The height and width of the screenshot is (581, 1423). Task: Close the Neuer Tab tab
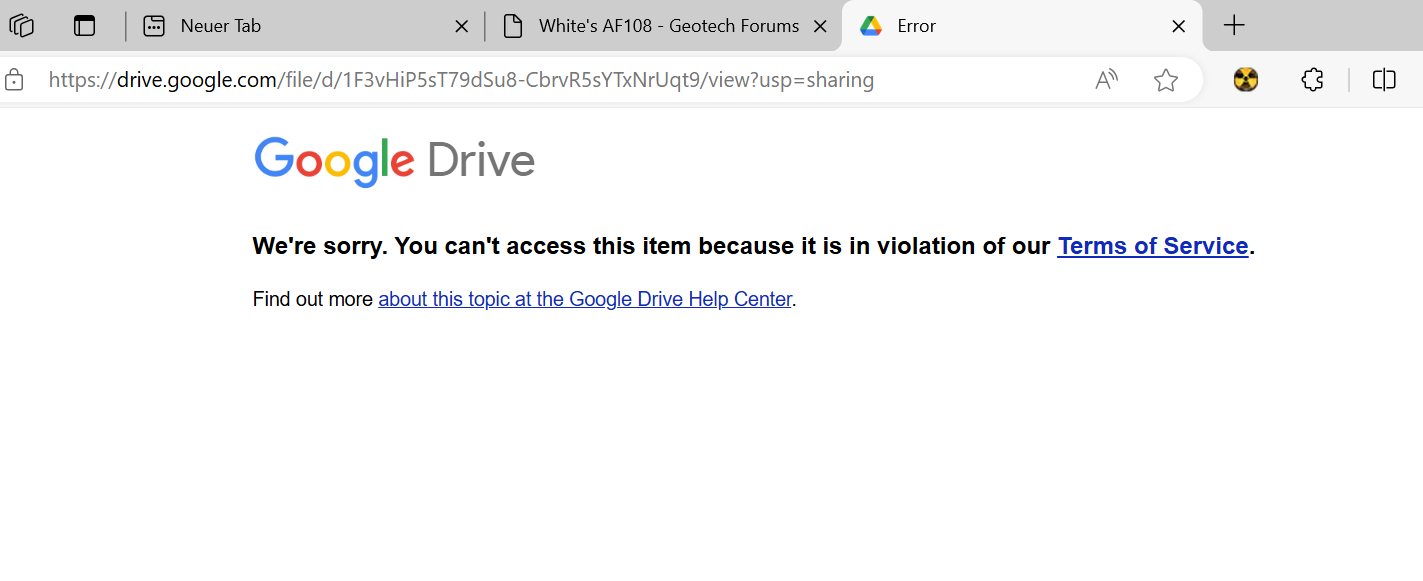pos(462,27)
